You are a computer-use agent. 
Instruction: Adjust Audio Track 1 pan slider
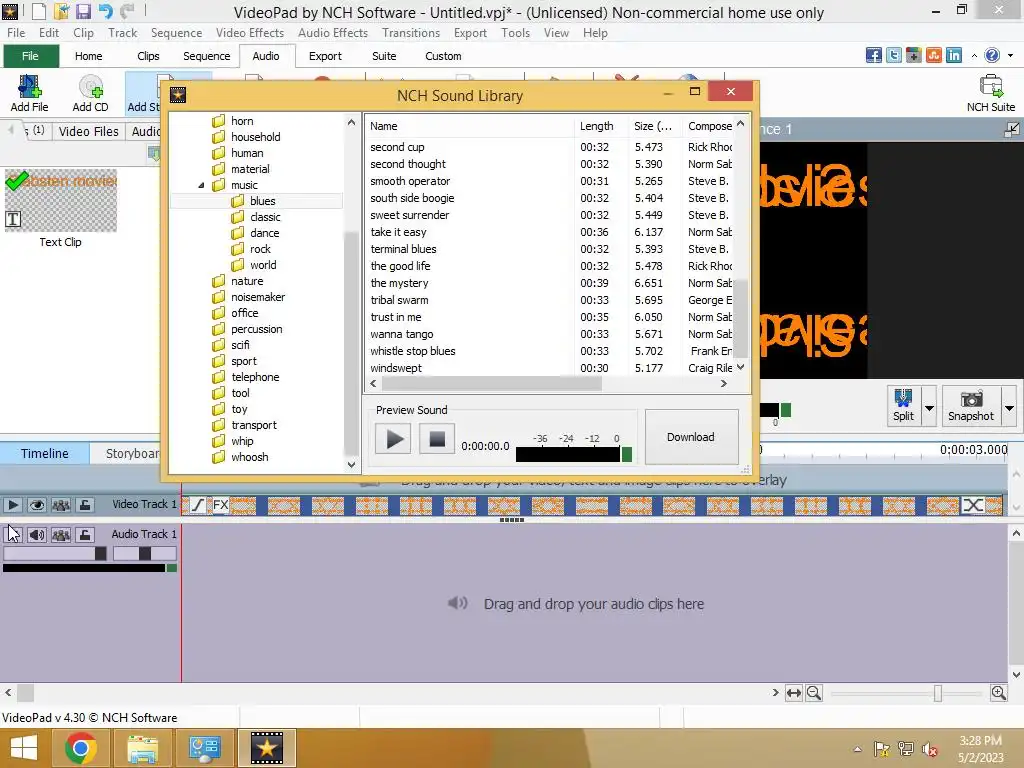tap(144, 554)
